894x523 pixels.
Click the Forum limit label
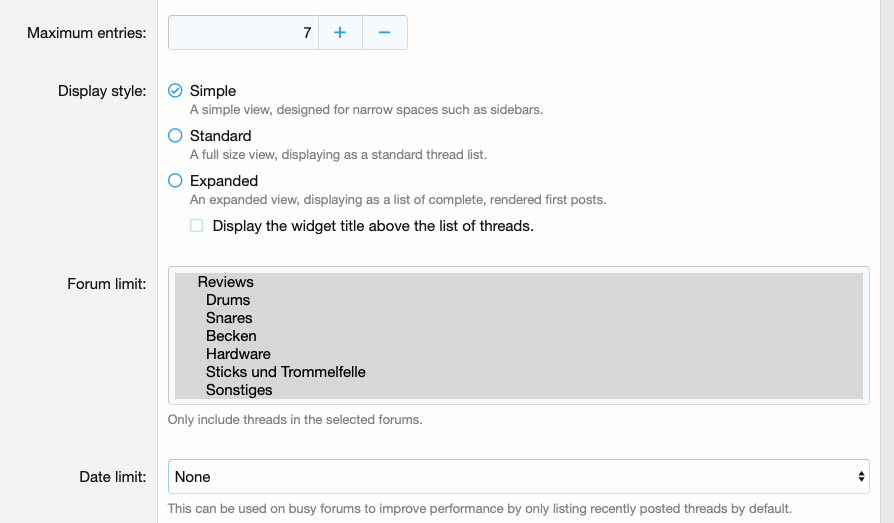pyautogui.click(x=107, y=284)
